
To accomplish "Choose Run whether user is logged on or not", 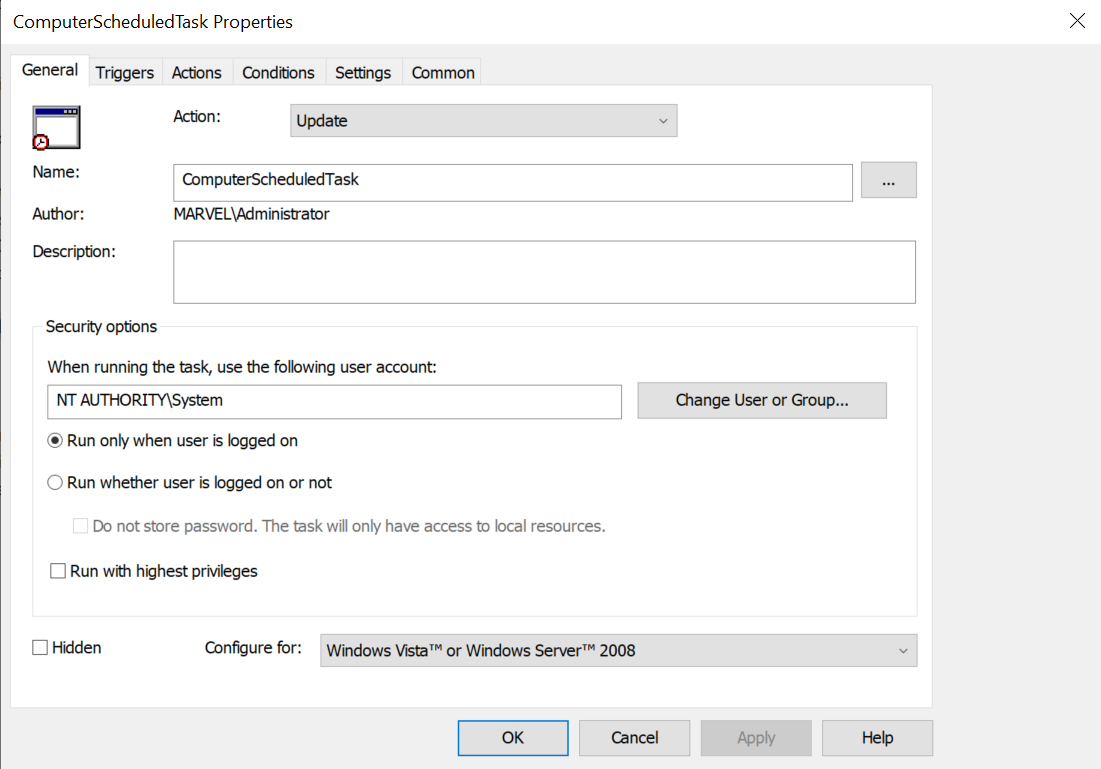I will point(56,483).
